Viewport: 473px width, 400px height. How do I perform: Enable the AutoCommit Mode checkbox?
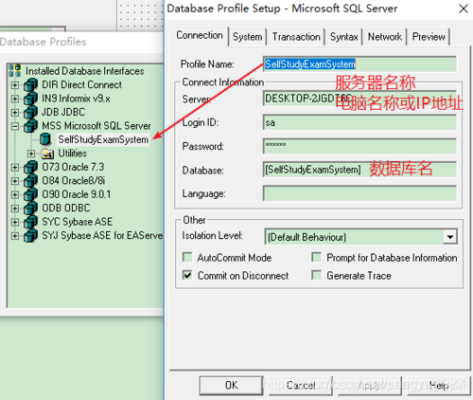click(187, 257)
